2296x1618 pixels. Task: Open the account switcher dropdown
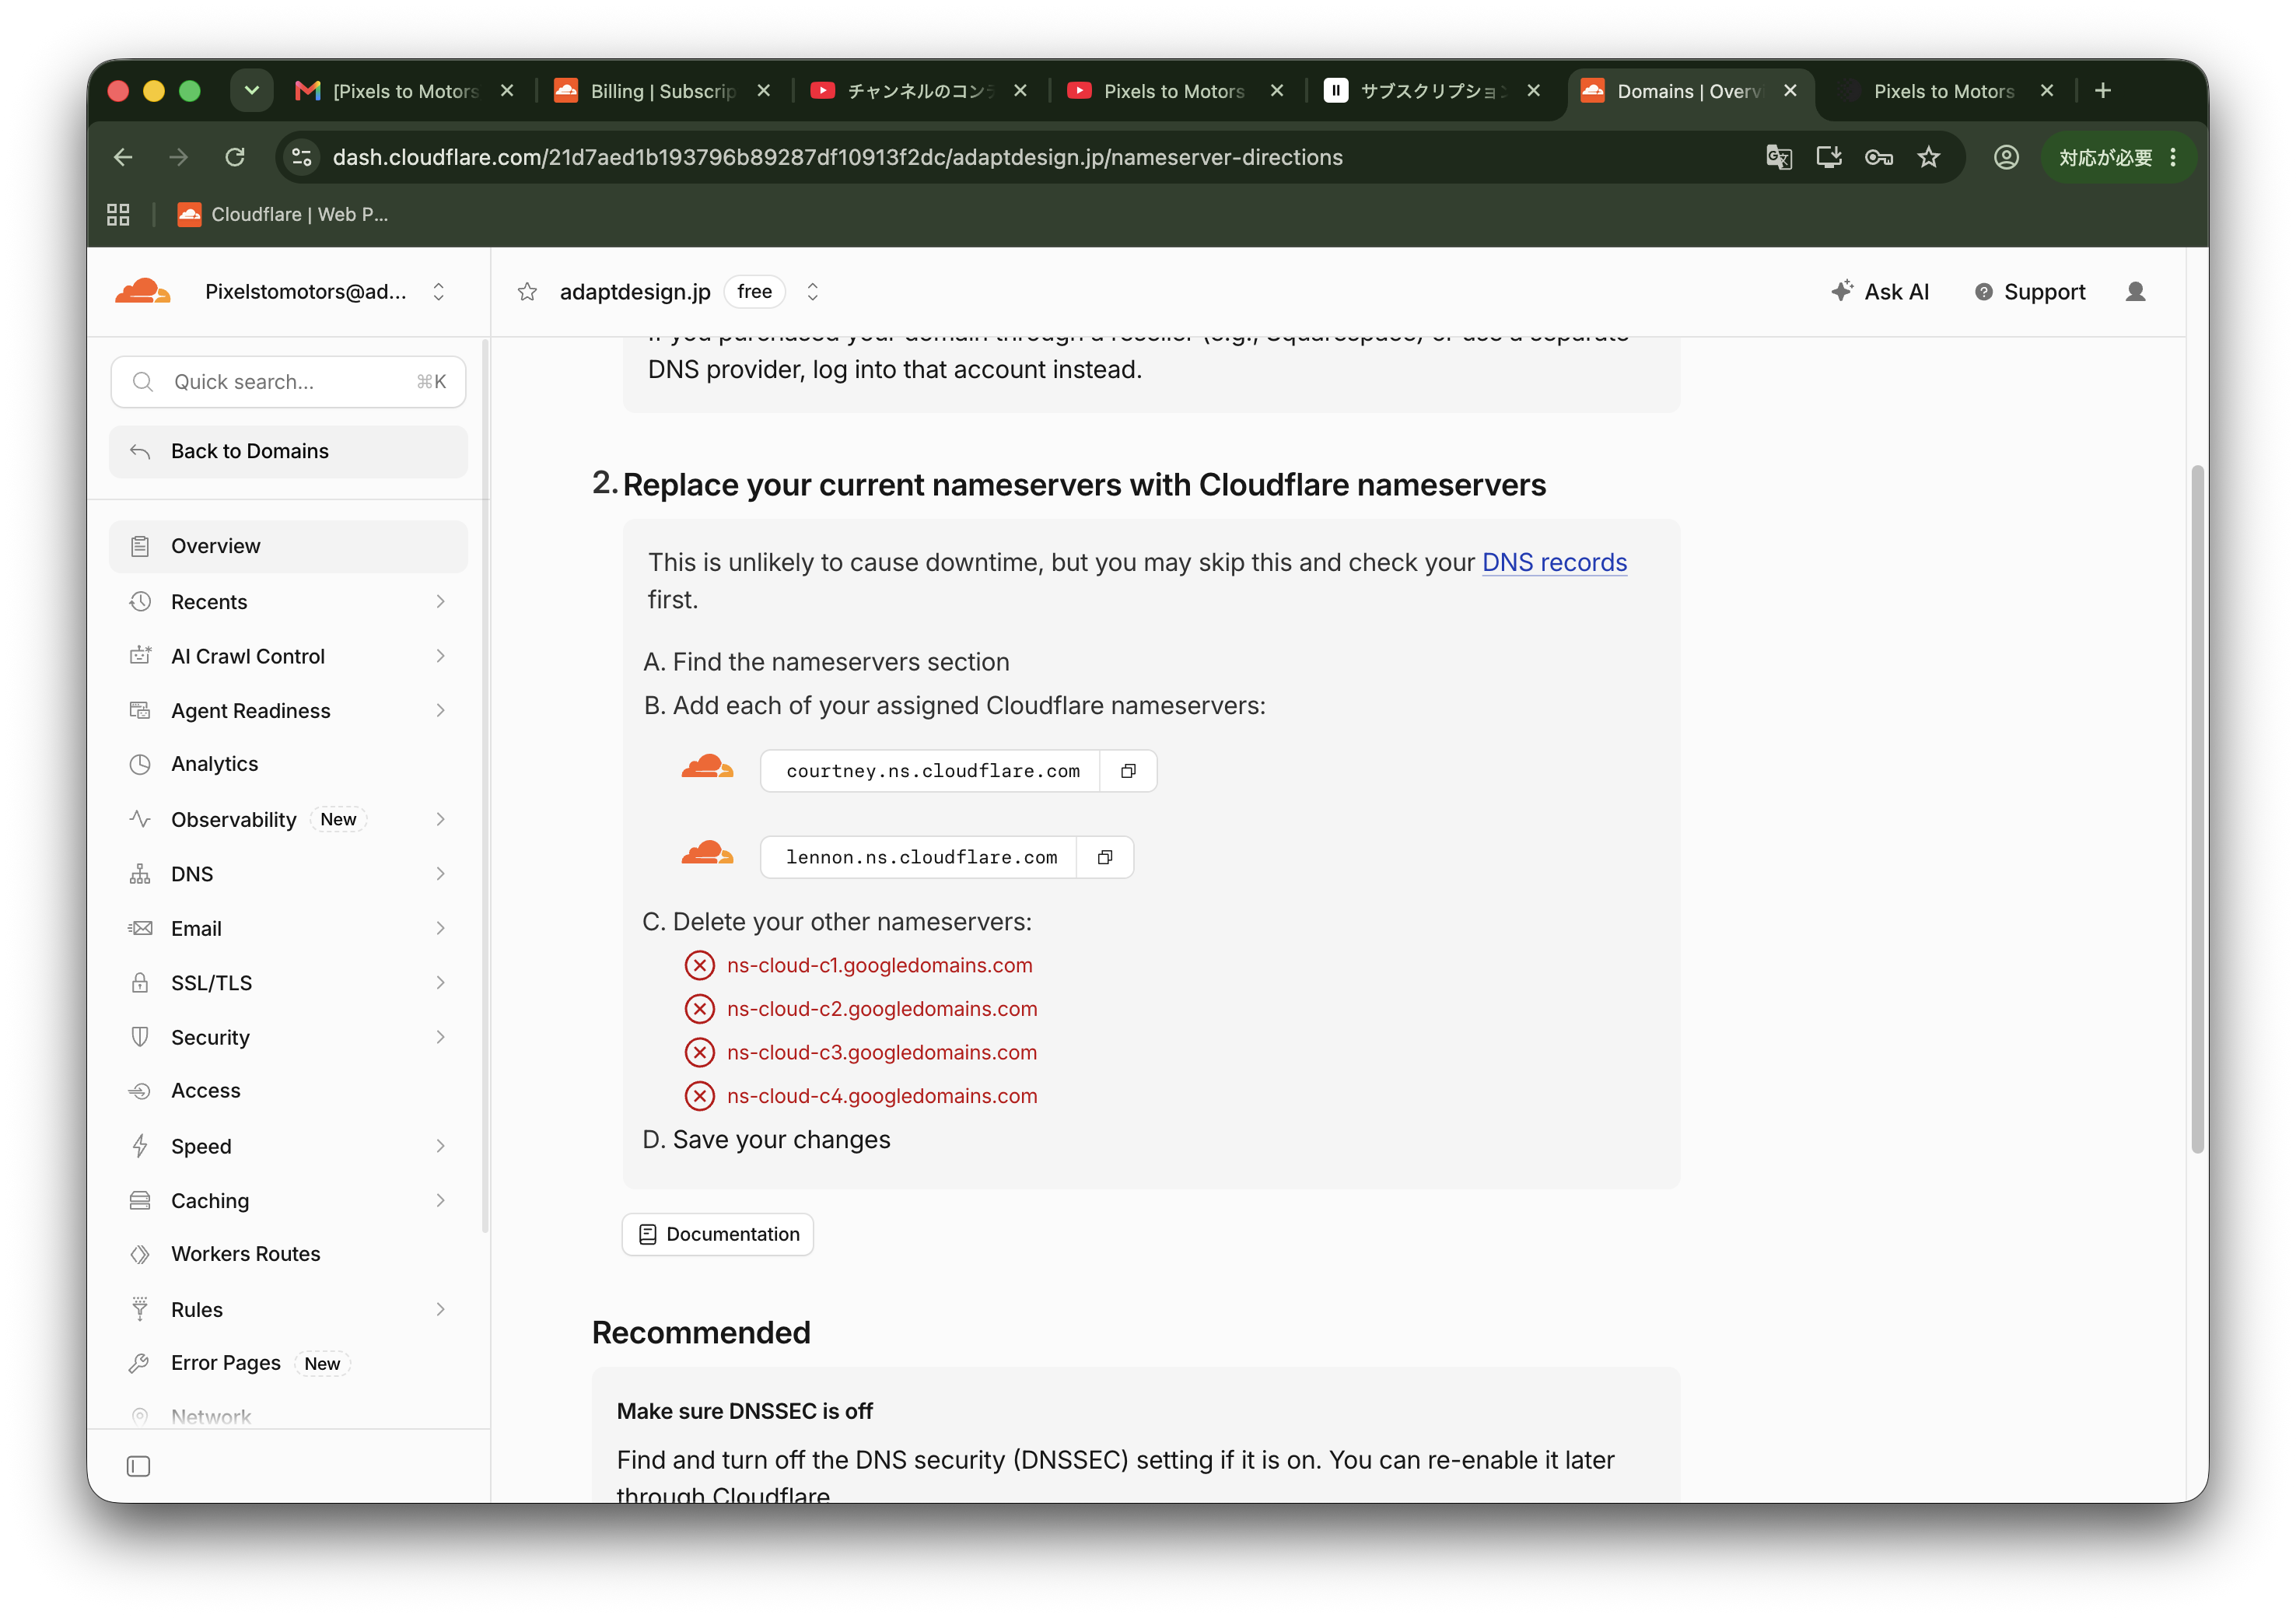click(438, 292)
